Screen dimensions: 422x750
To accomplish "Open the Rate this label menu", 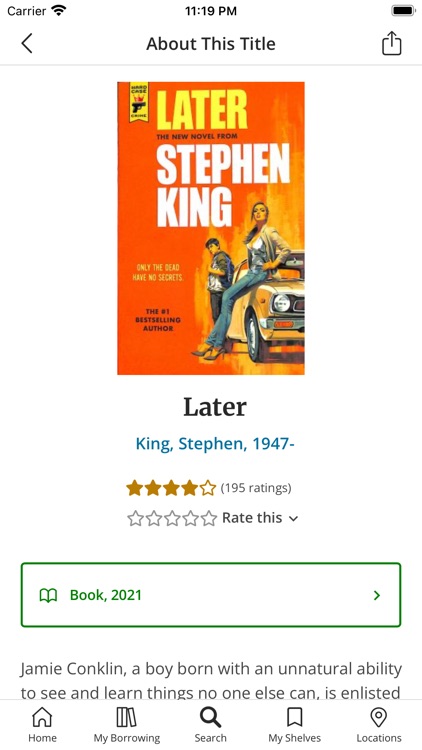I will coord(252,518).
